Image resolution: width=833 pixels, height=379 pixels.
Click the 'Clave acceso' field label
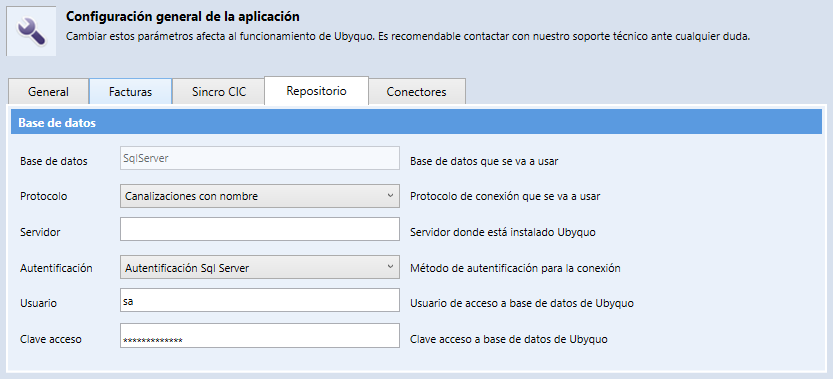click(x=50, y=339)
